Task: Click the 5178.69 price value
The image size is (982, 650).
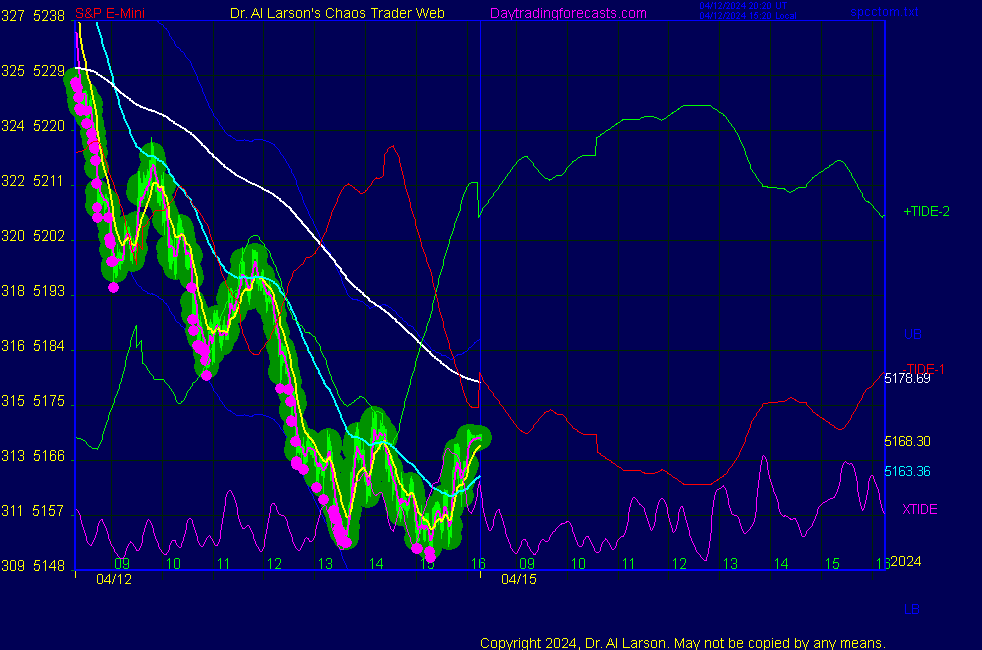Action: pos(907,378)
